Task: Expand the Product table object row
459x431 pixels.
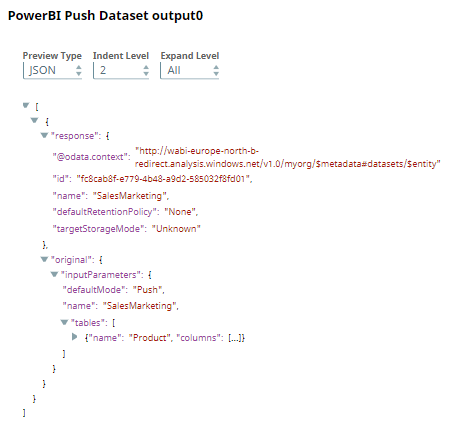Action: coord(74,337)
